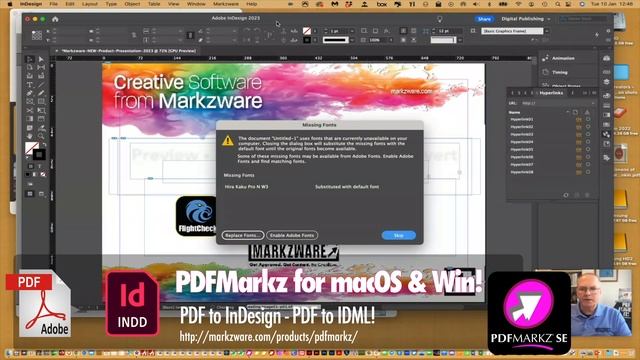Image resolution: width=640 pixels, height=360 pixels.
Task: Open the Help menu
Action: (252, 4)
